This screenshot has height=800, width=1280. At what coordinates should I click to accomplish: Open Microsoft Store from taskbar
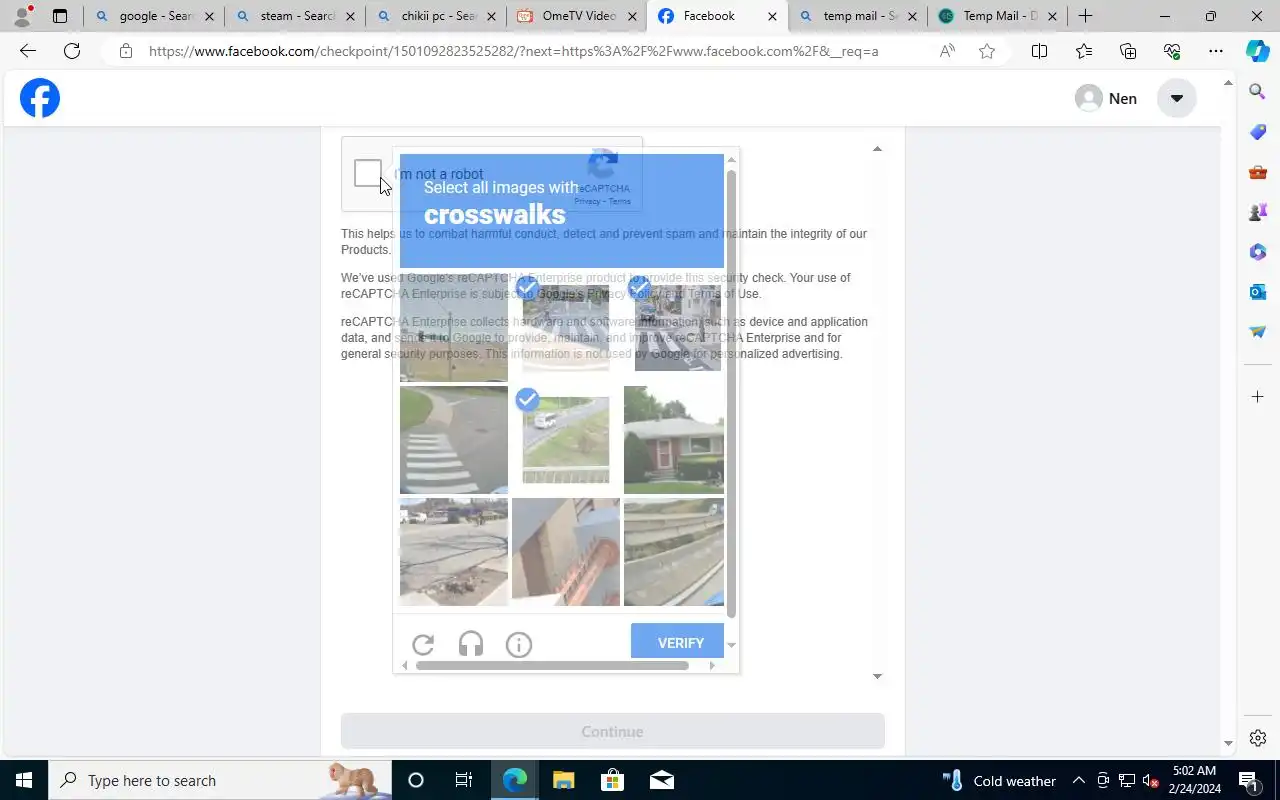point(612,780)
